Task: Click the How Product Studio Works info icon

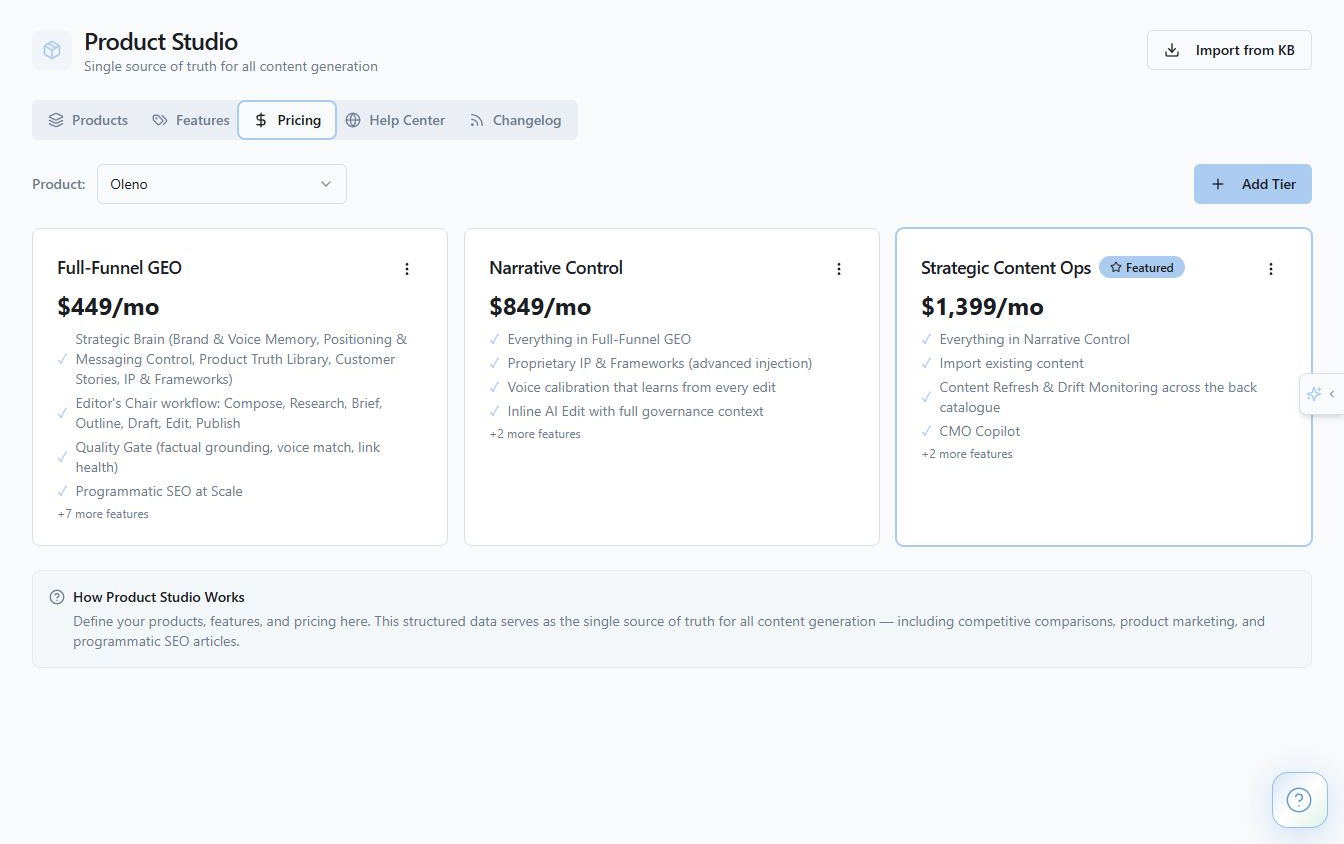Action: pos(57,597)
